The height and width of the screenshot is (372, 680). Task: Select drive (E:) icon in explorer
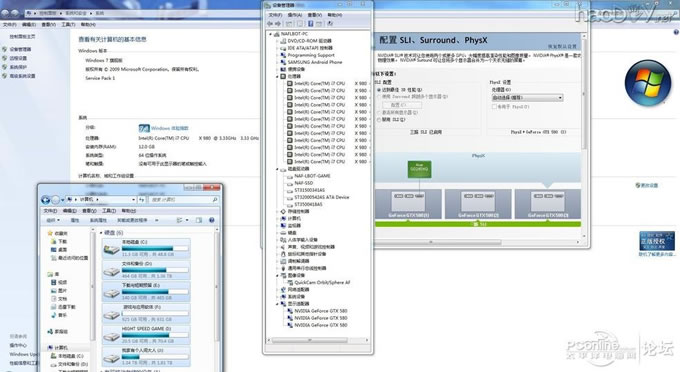[x=111, y=293]
